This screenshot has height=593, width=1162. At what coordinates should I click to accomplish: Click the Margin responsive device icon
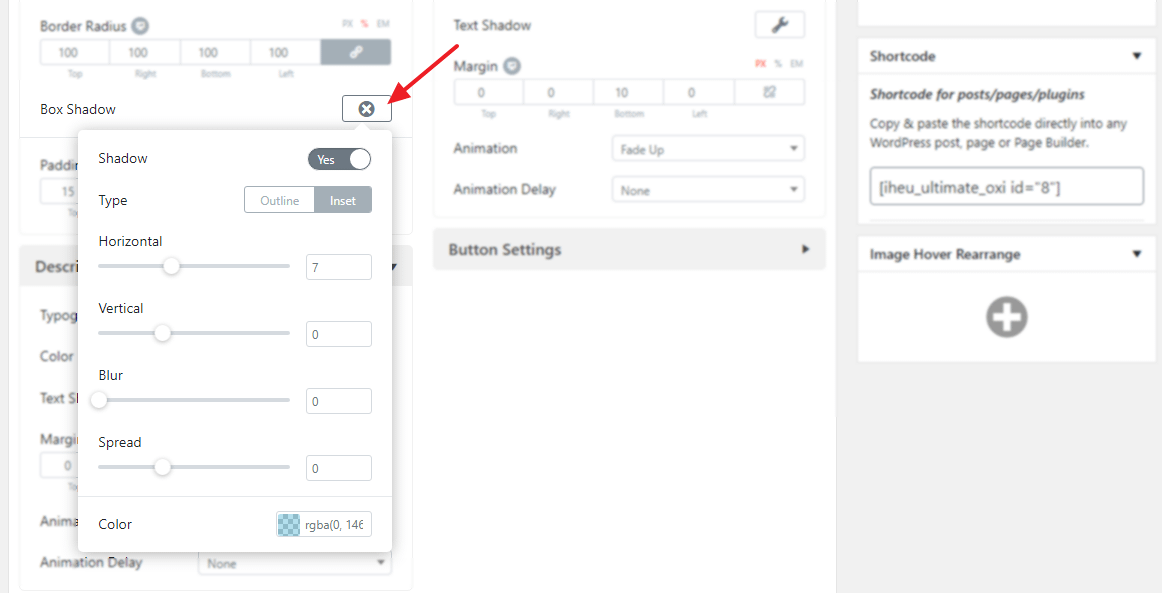(512, 66)
